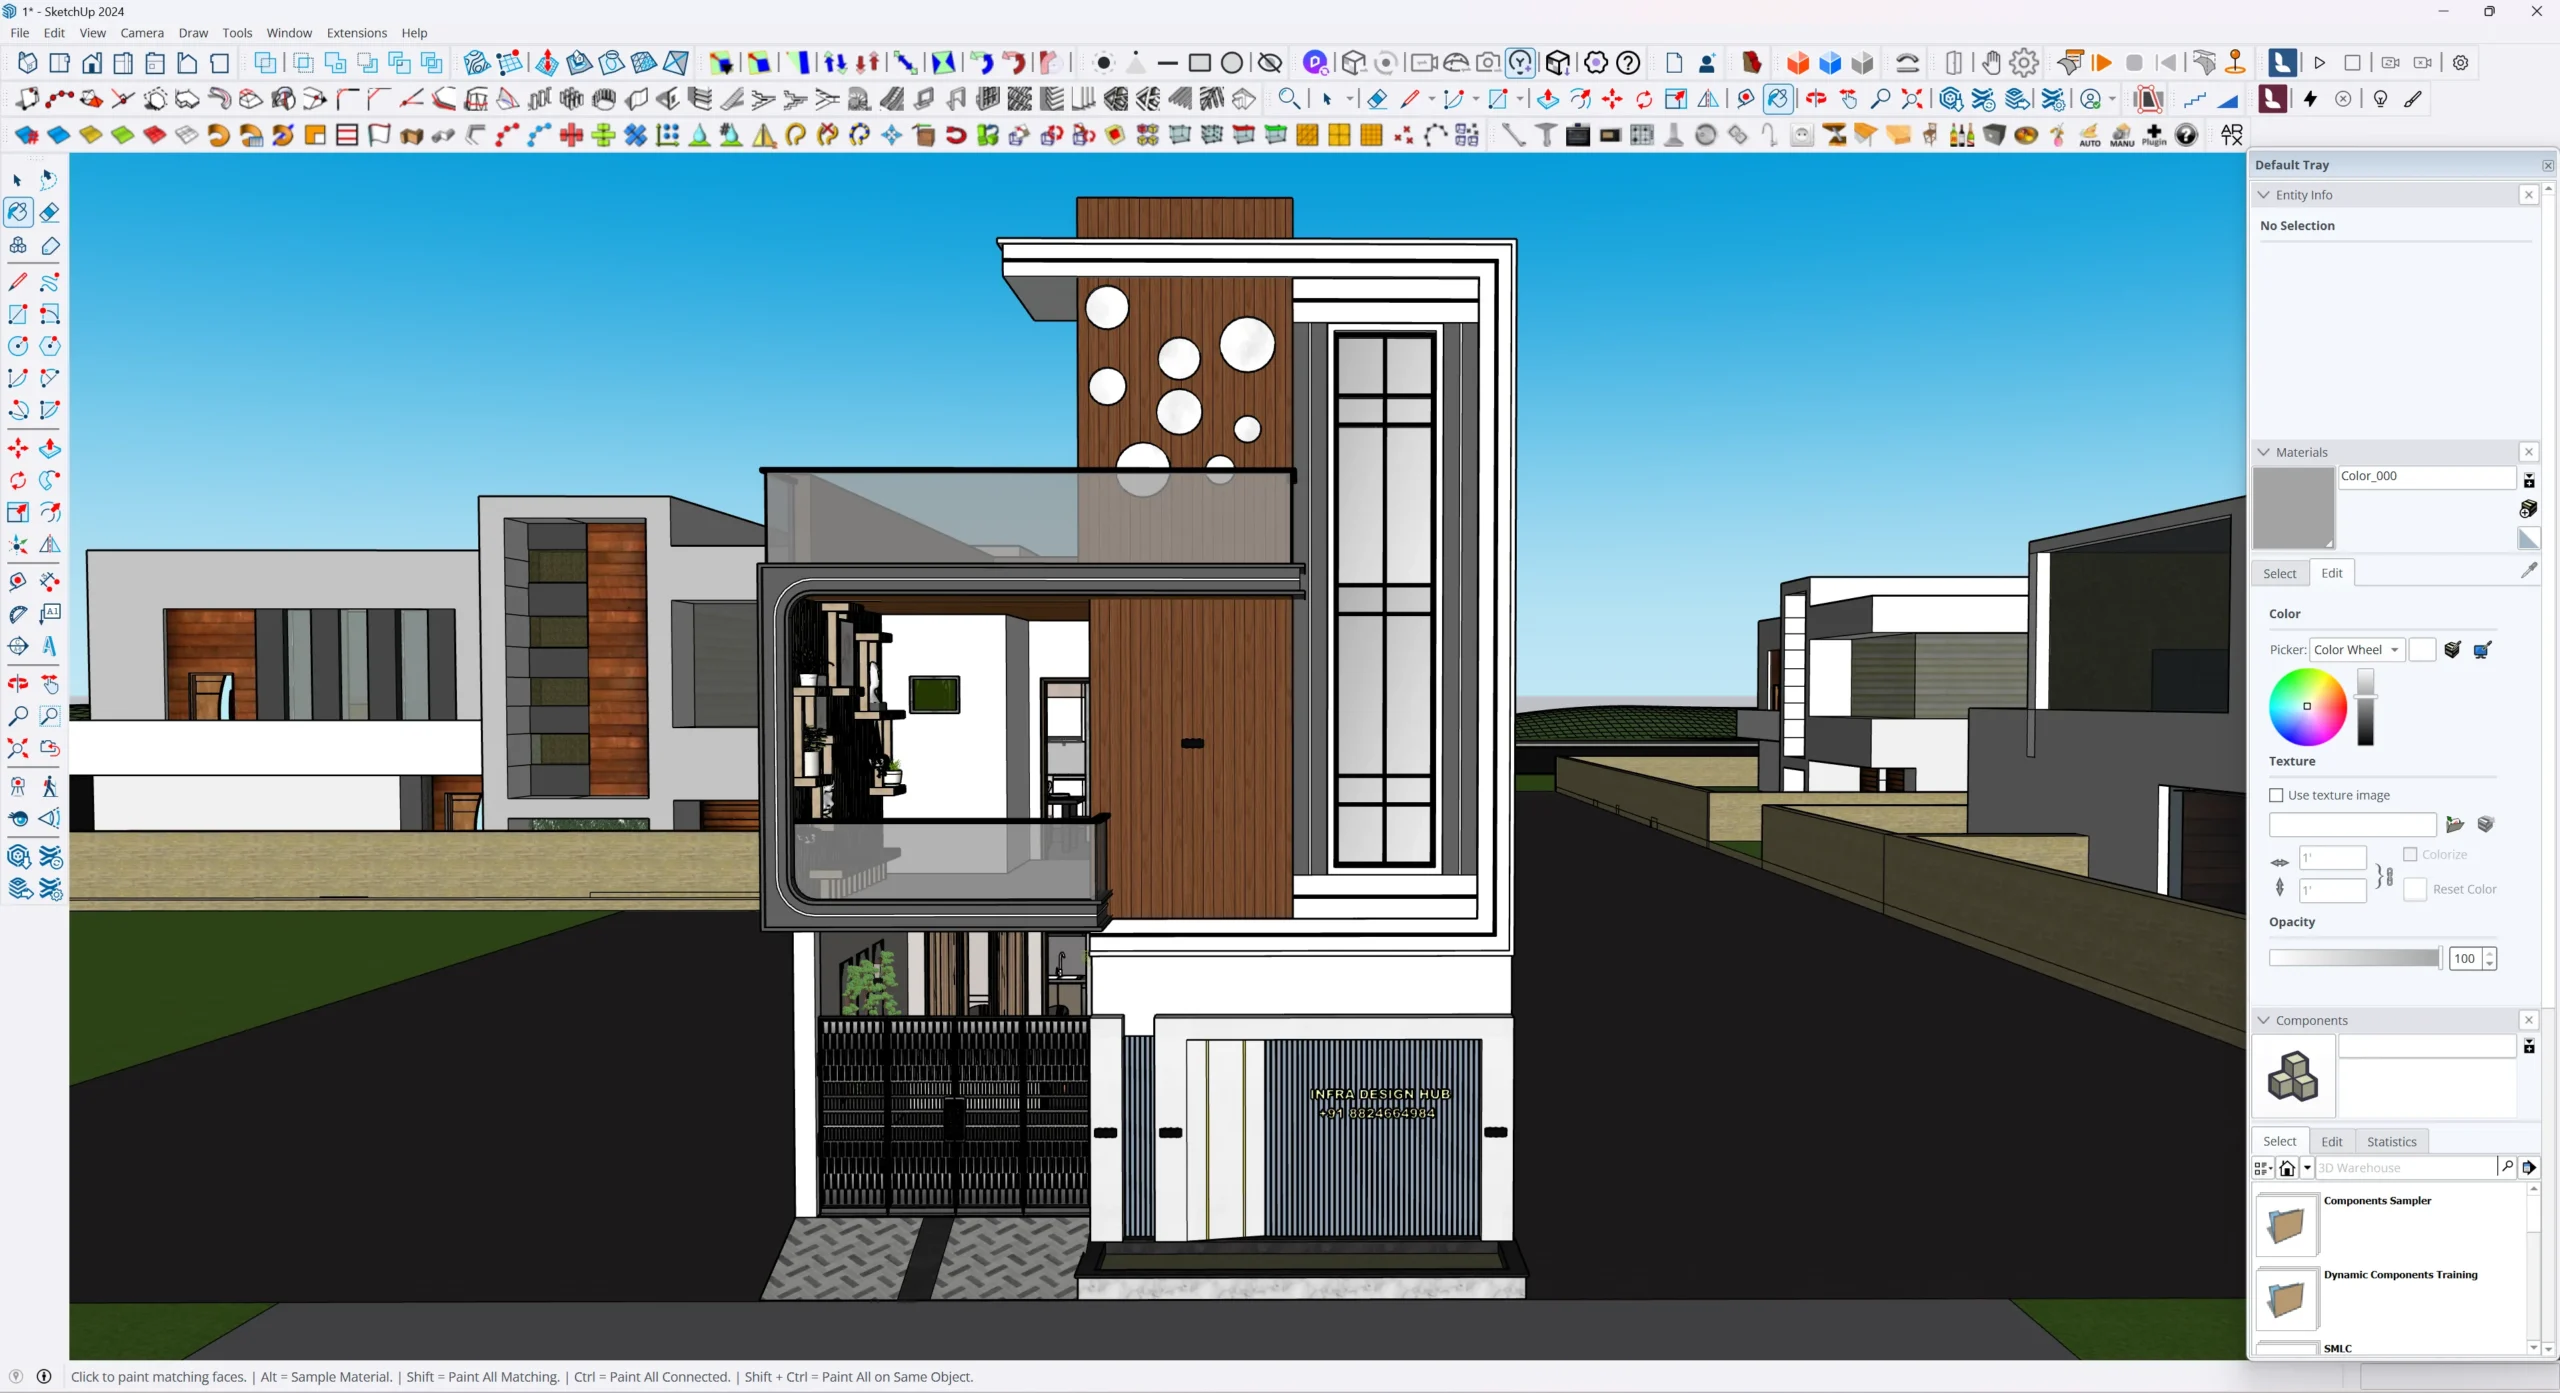Select the Line pencil tool in left toolbar

18,282
